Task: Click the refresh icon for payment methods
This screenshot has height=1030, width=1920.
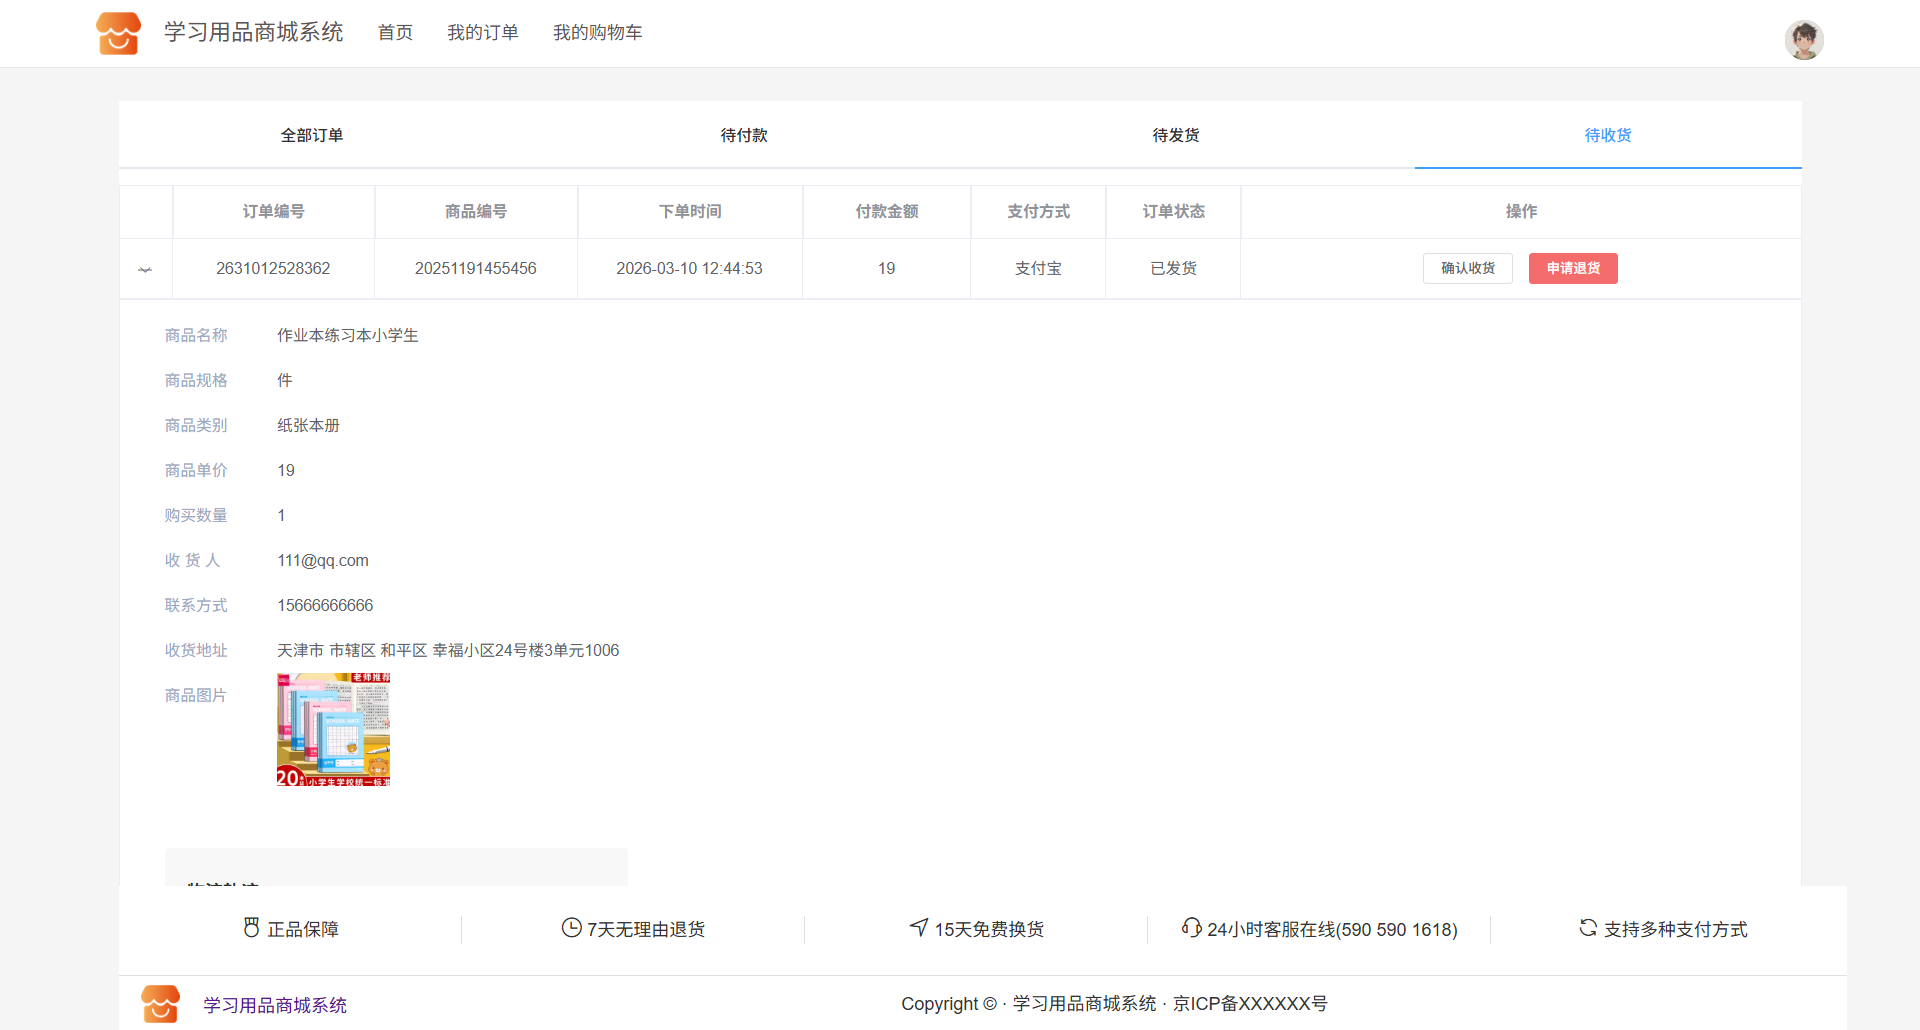Action: click(x=1588, y=928)
